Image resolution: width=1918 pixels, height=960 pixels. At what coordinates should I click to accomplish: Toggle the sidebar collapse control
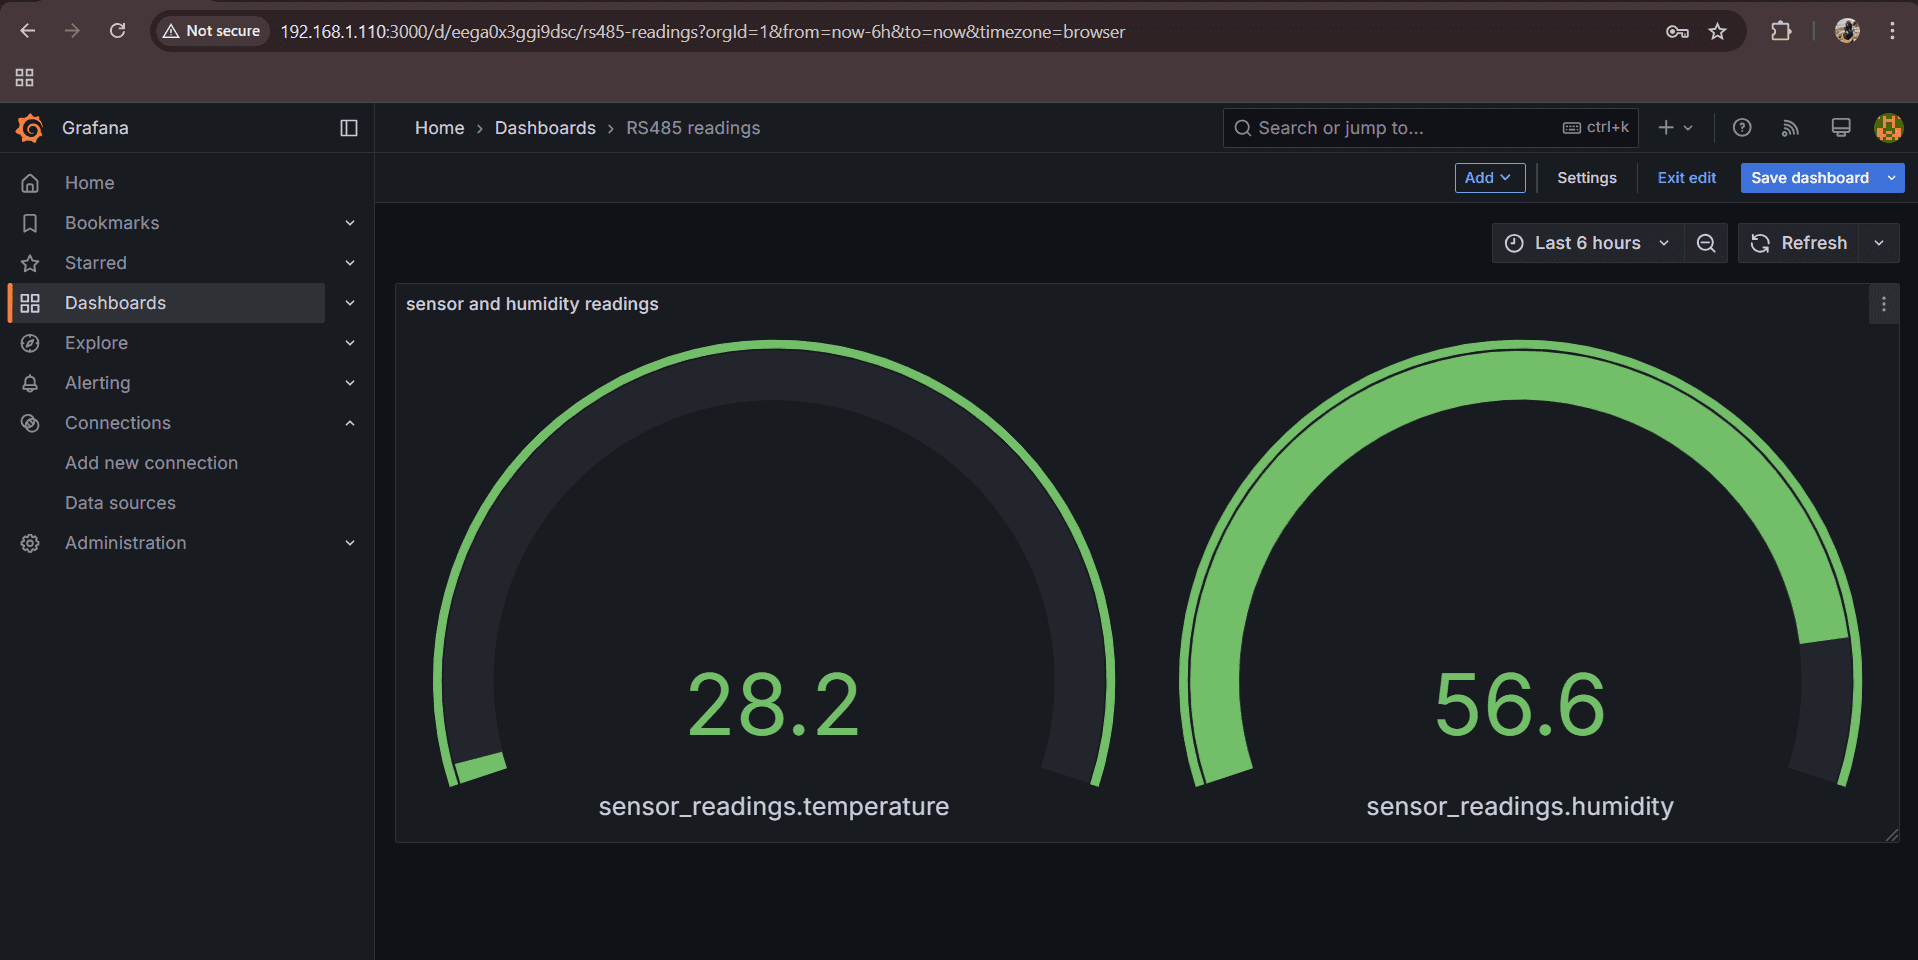(348, 128)
